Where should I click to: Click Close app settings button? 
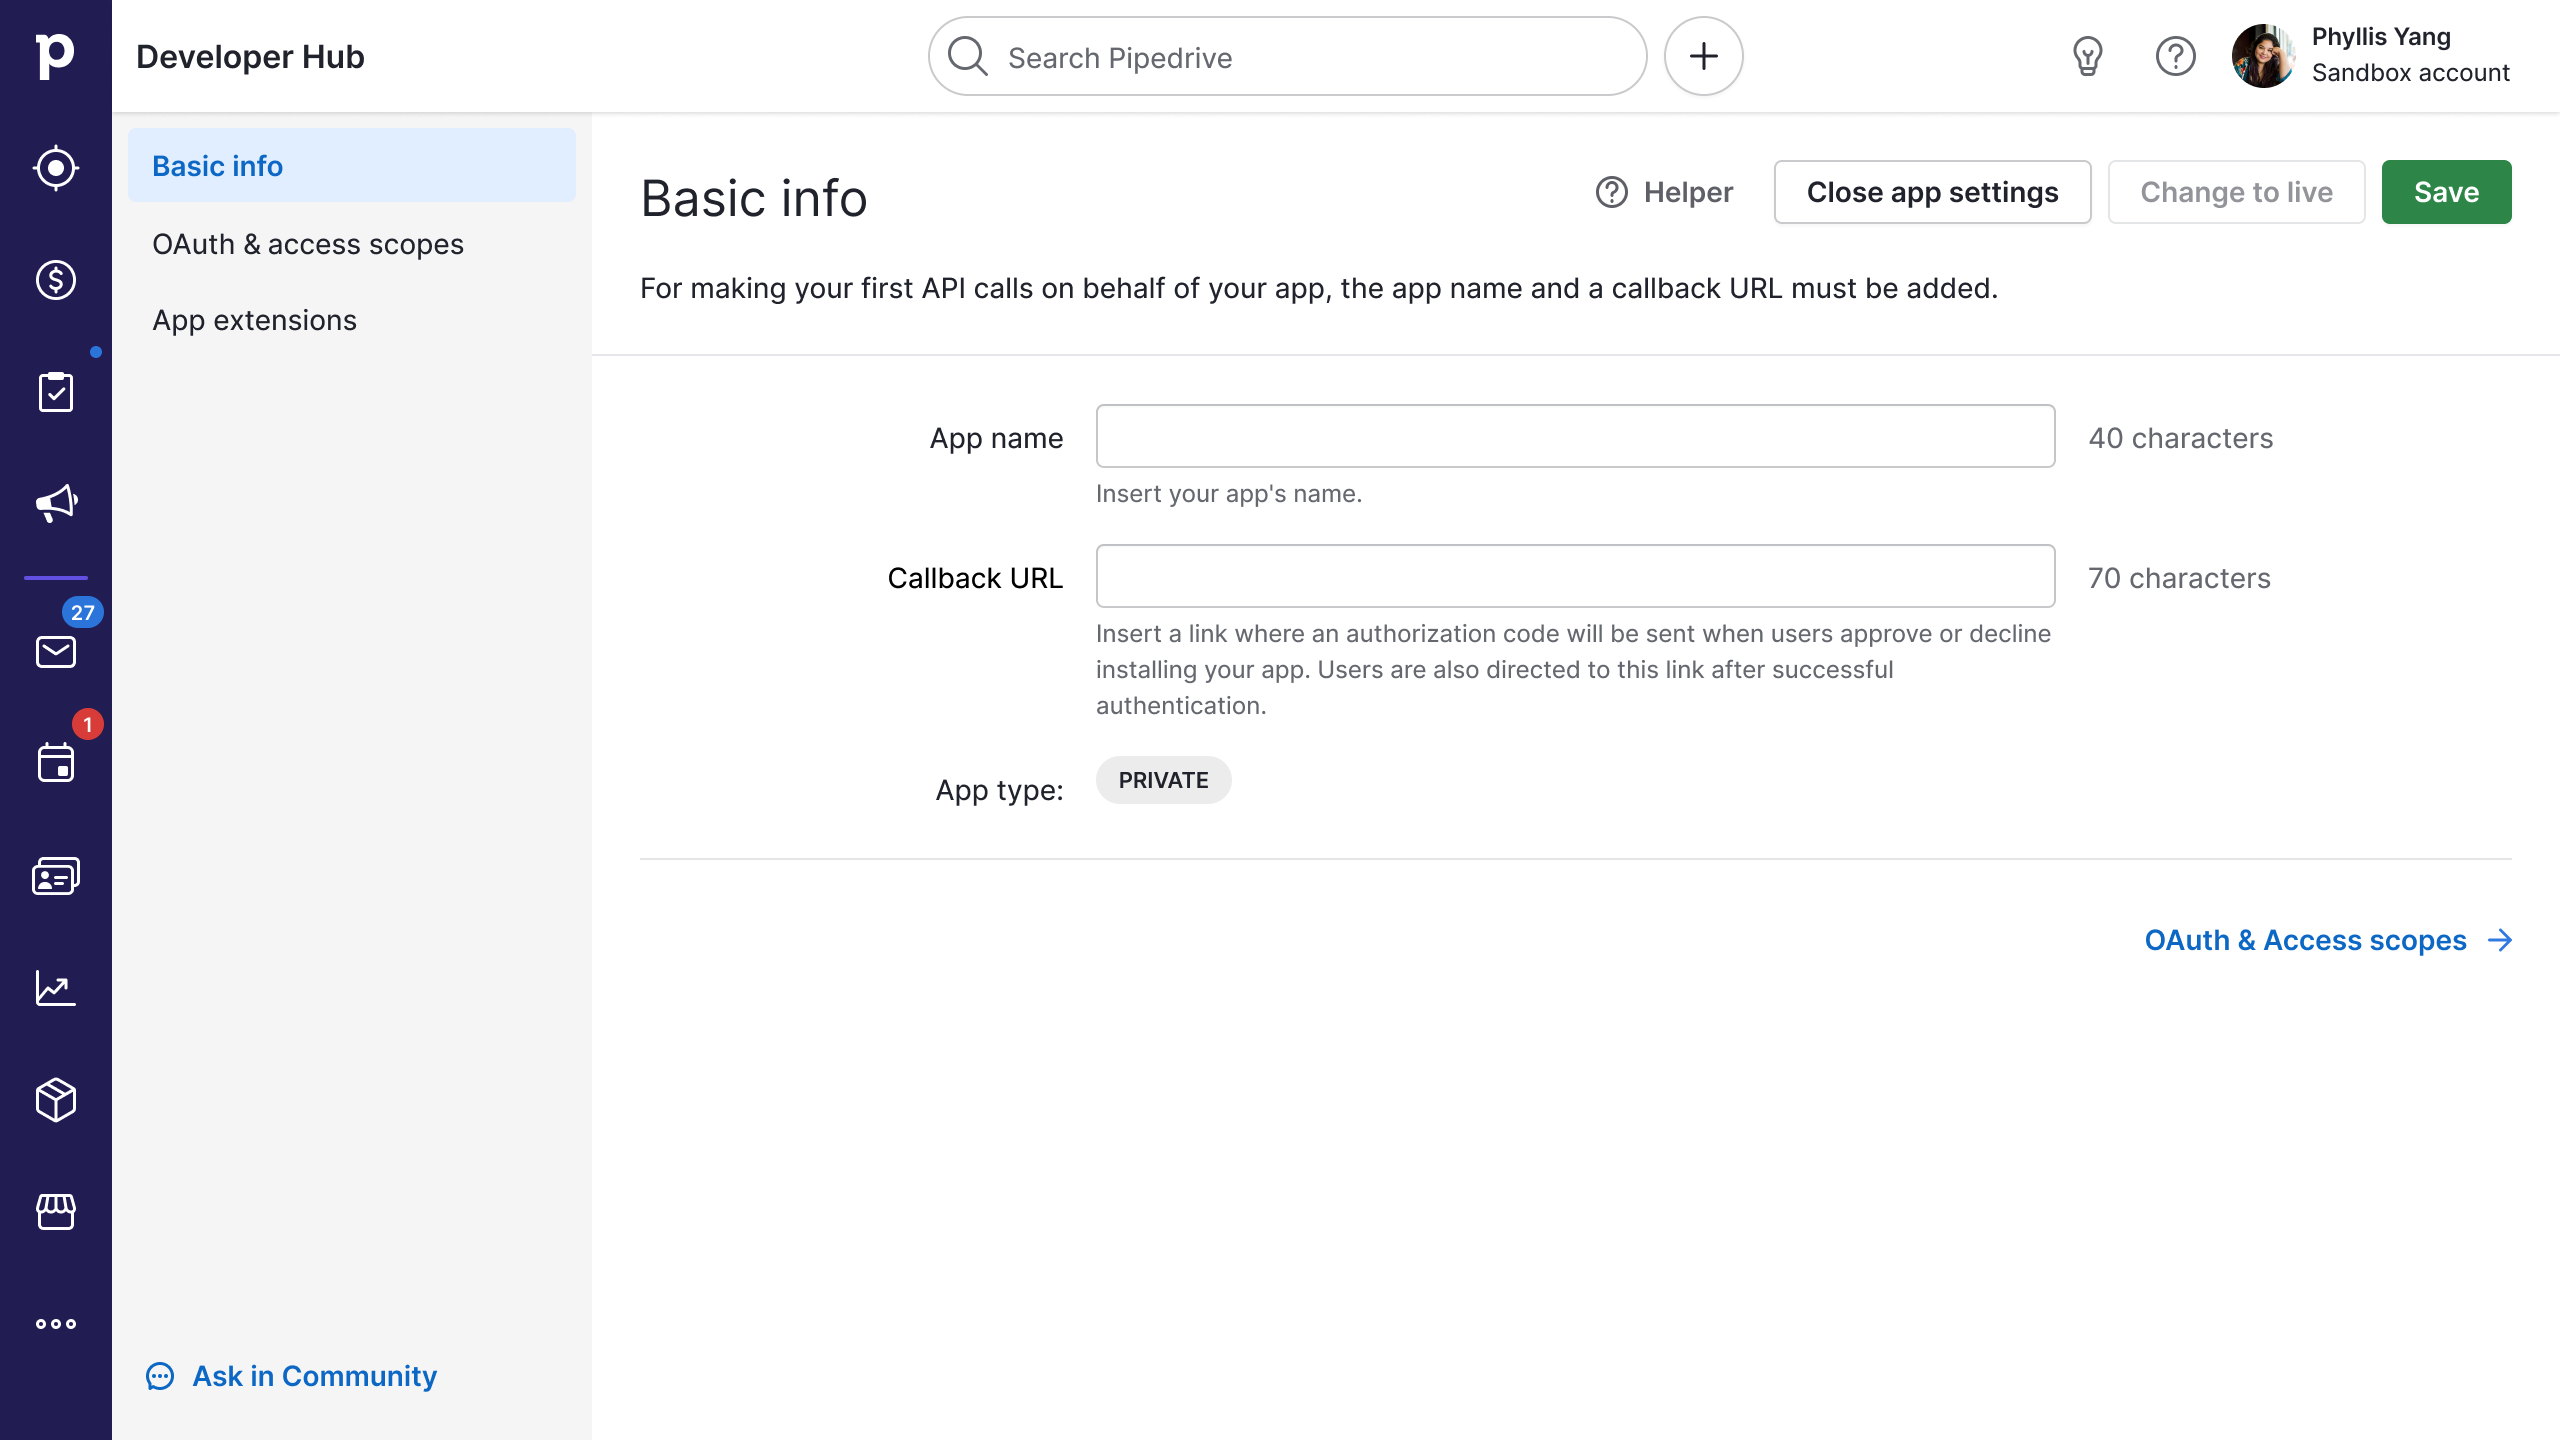point(1932,192)
